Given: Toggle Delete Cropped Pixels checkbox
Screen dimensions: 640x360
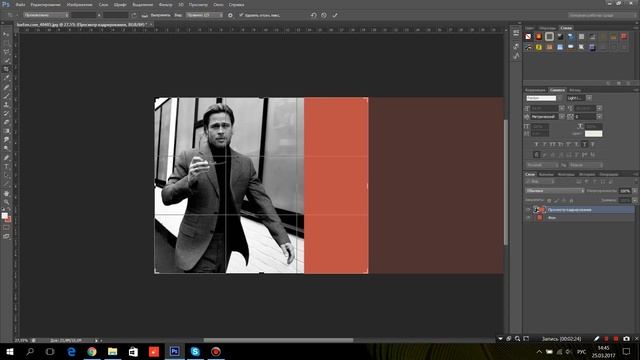Looking at the screenshot, I should 241,15.
